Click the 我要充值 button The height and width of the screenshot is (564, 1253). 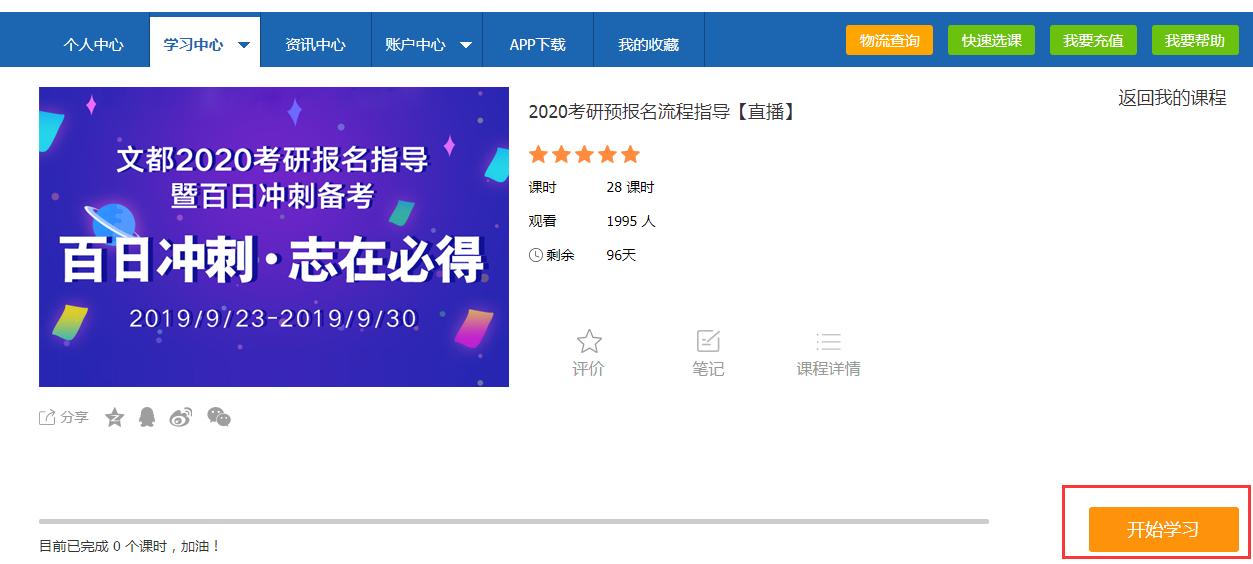coord(1093,40)
